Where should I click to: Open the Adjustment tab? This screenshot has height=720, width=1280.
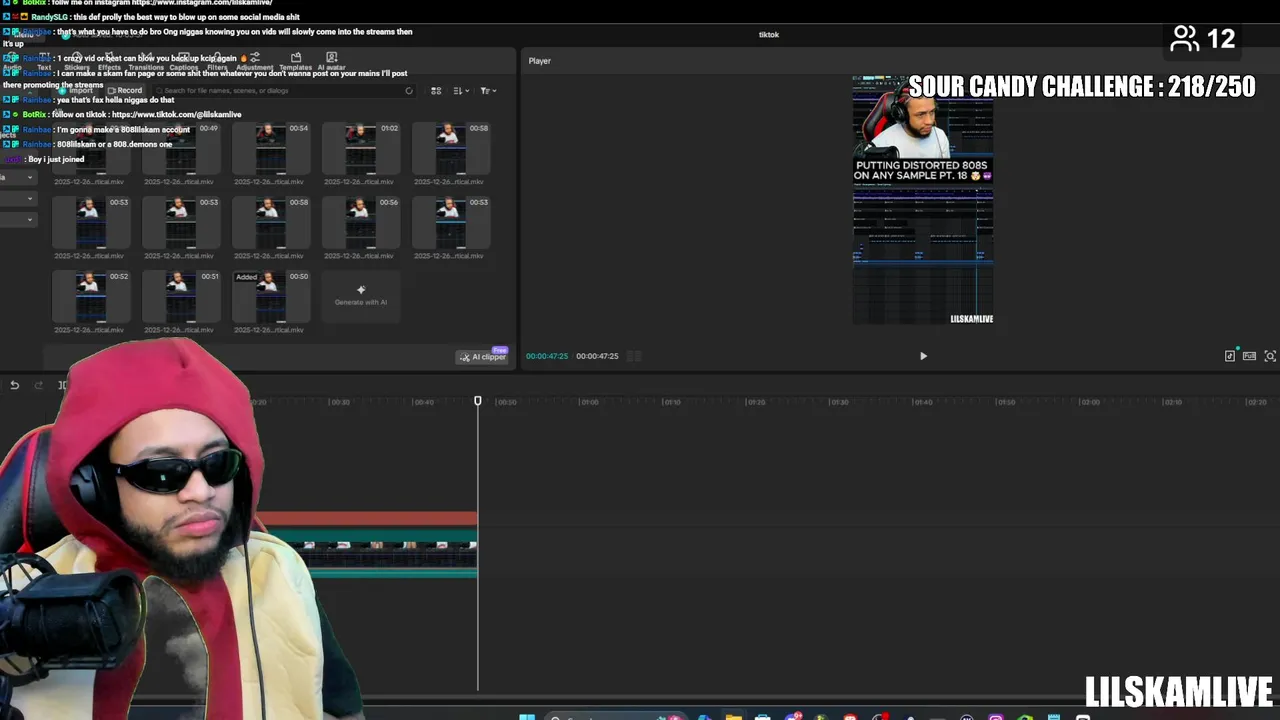(x=255, y=62)
